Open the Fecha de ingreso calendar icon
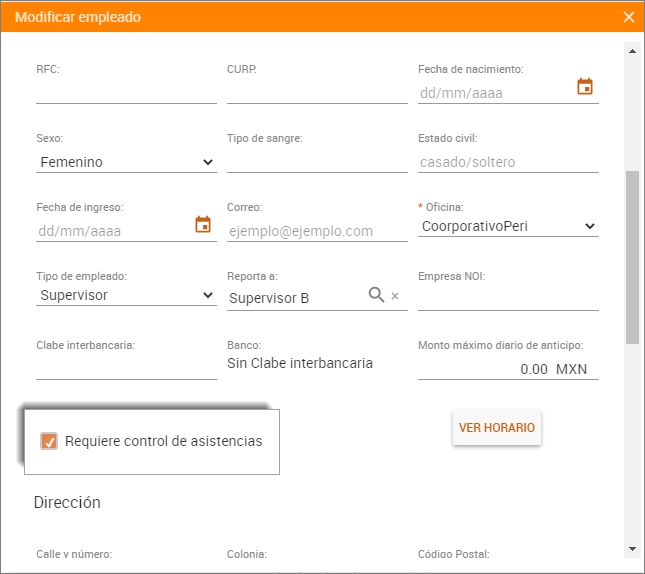The width and height of the screenshot is (645, 574). pos(203,225)
